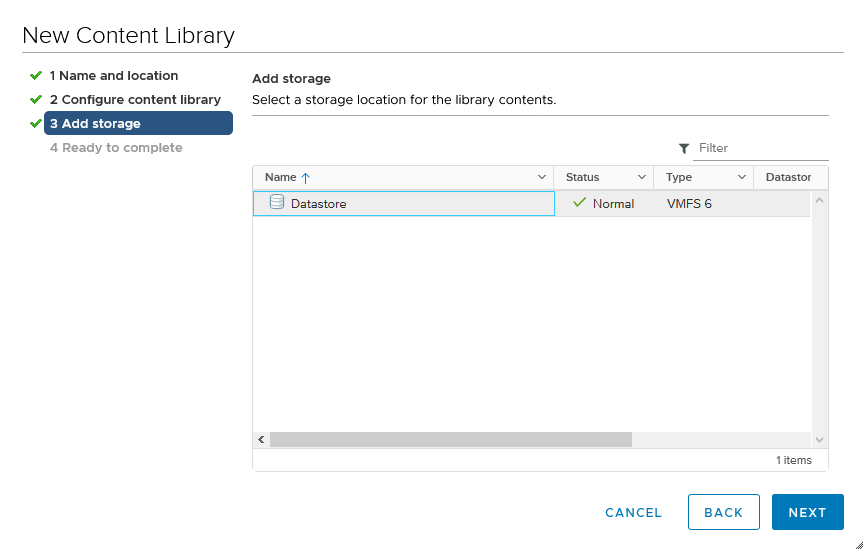
Task: Click the table's left horizontal scroll arrow
Action: click(261, 440)
